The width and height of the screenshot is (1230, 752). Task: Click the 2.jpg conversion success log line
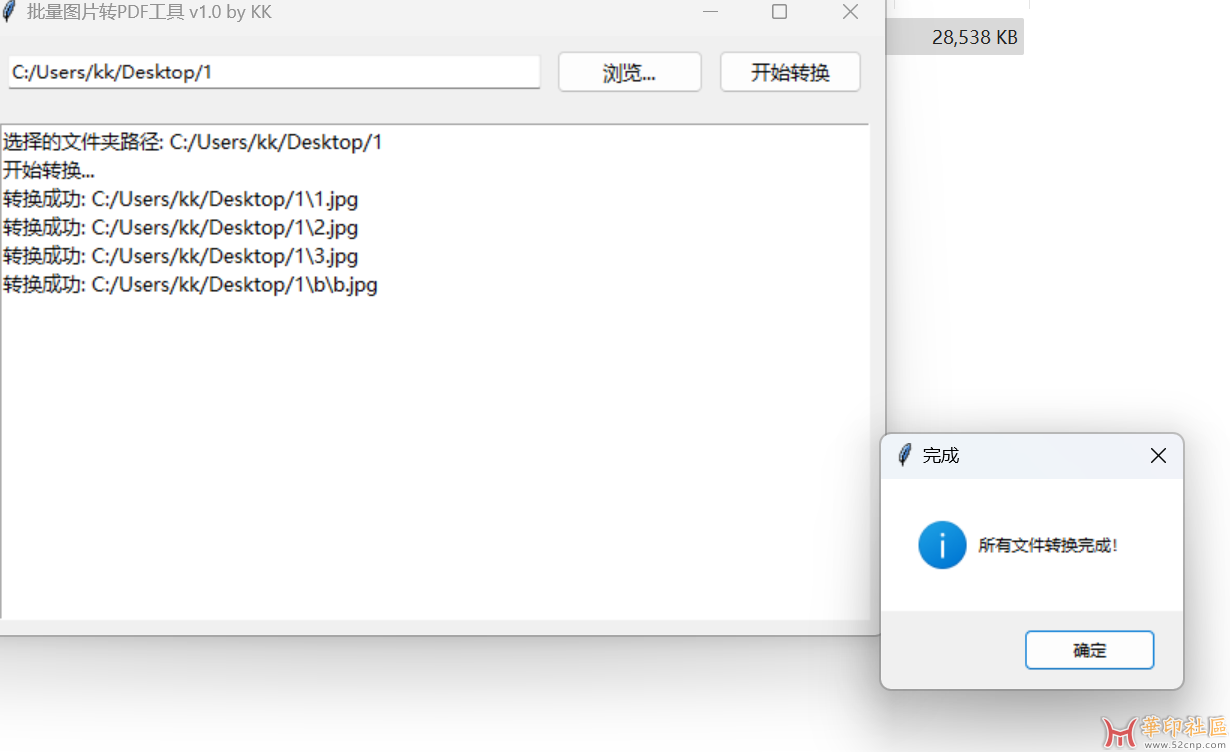[180, 228]
